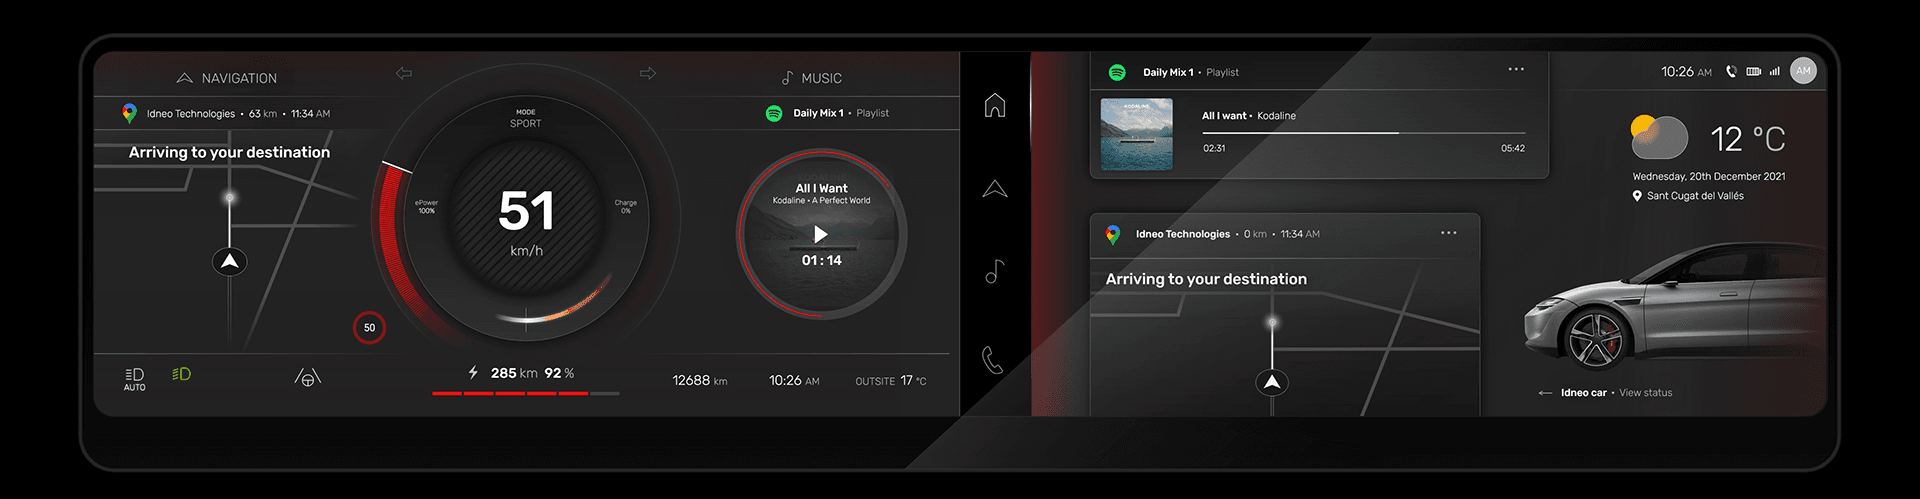This screenshot has width=1920, height=499.
Task: Click the left arrow beside the speedometer
Action: (x=404, y=73)
